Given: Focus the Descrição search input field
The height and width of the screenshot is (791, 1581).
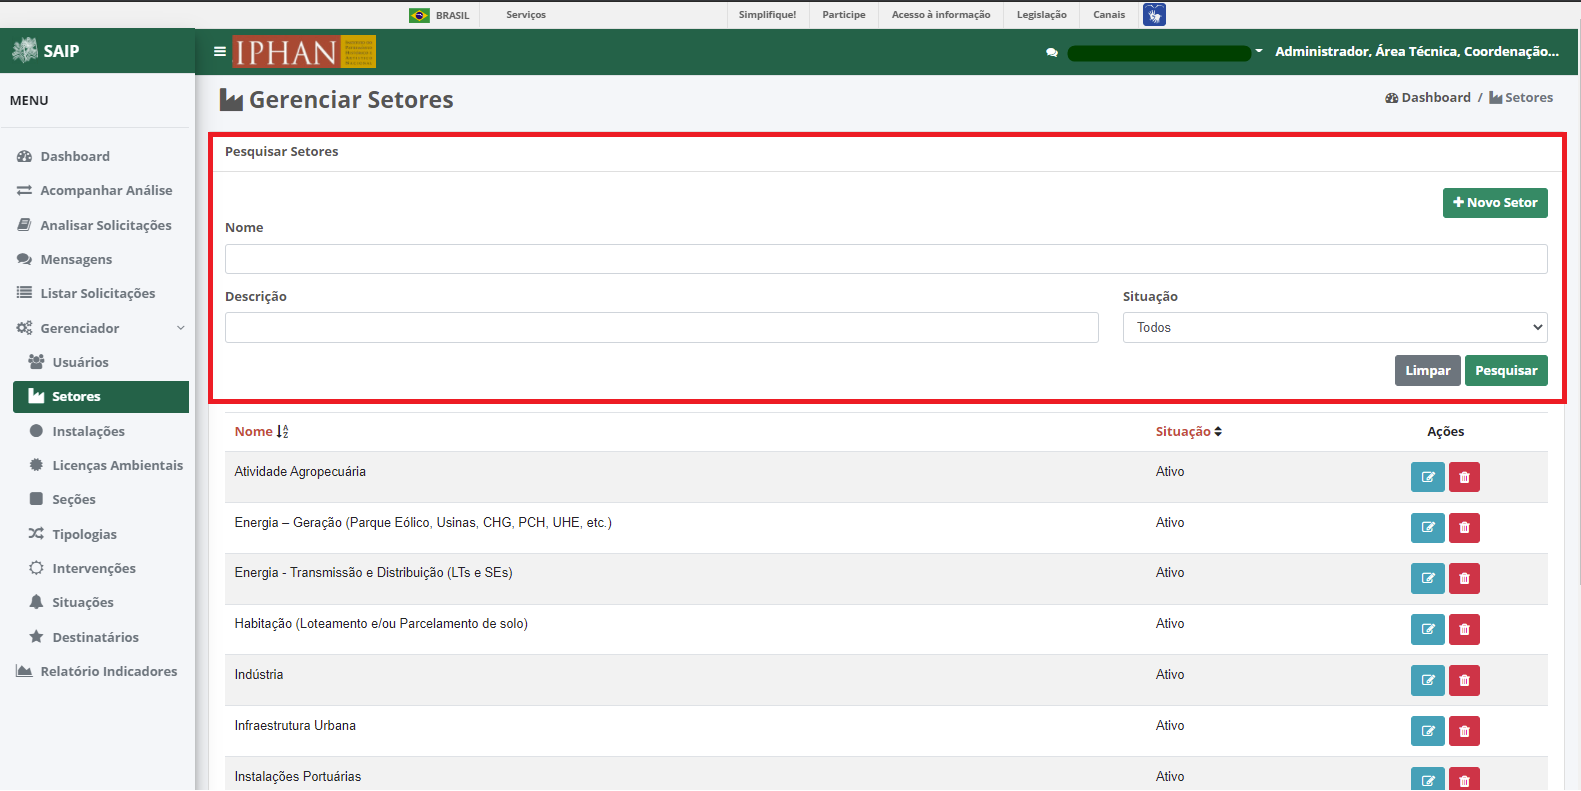Looking at the screenshot, I should coord(661,328).
